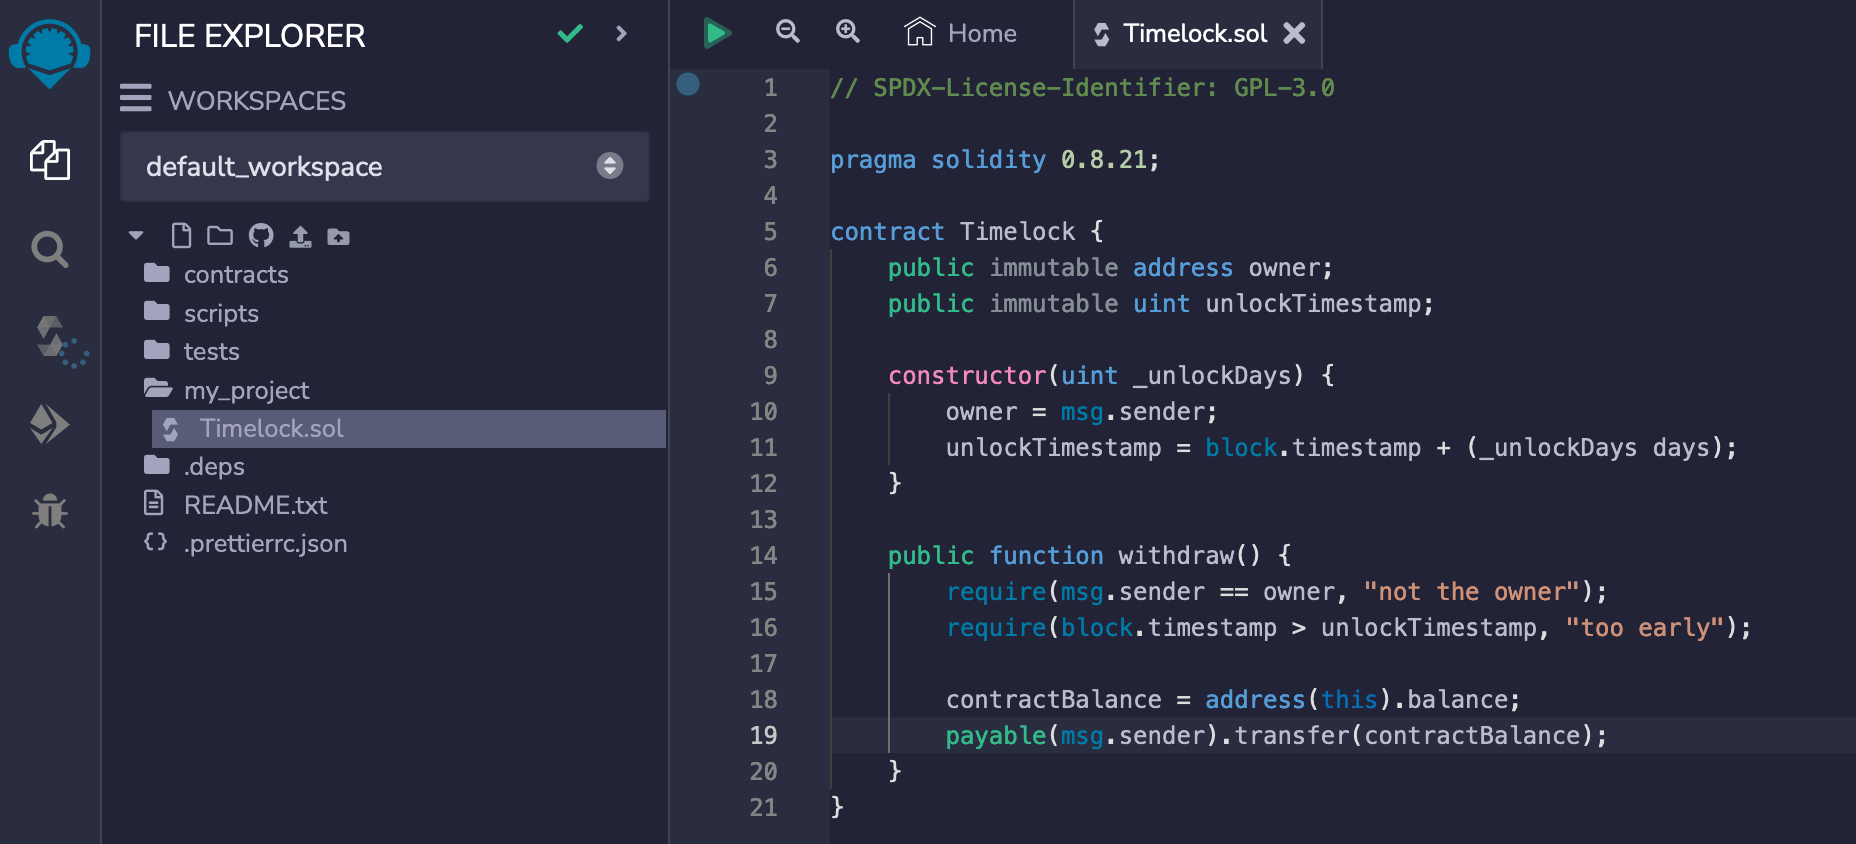This screenshot has width=1856, height=844.
Task: Open the Search in files icon
Action: [49, 249]
